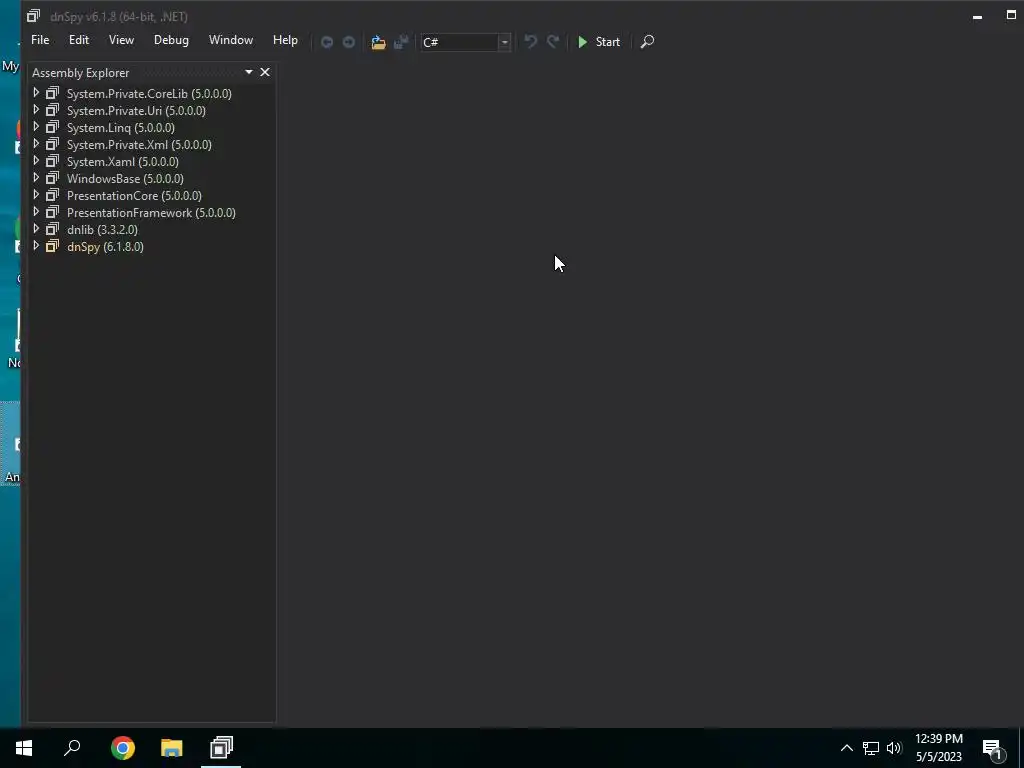Show hidden system tray icons

point(846,748)
